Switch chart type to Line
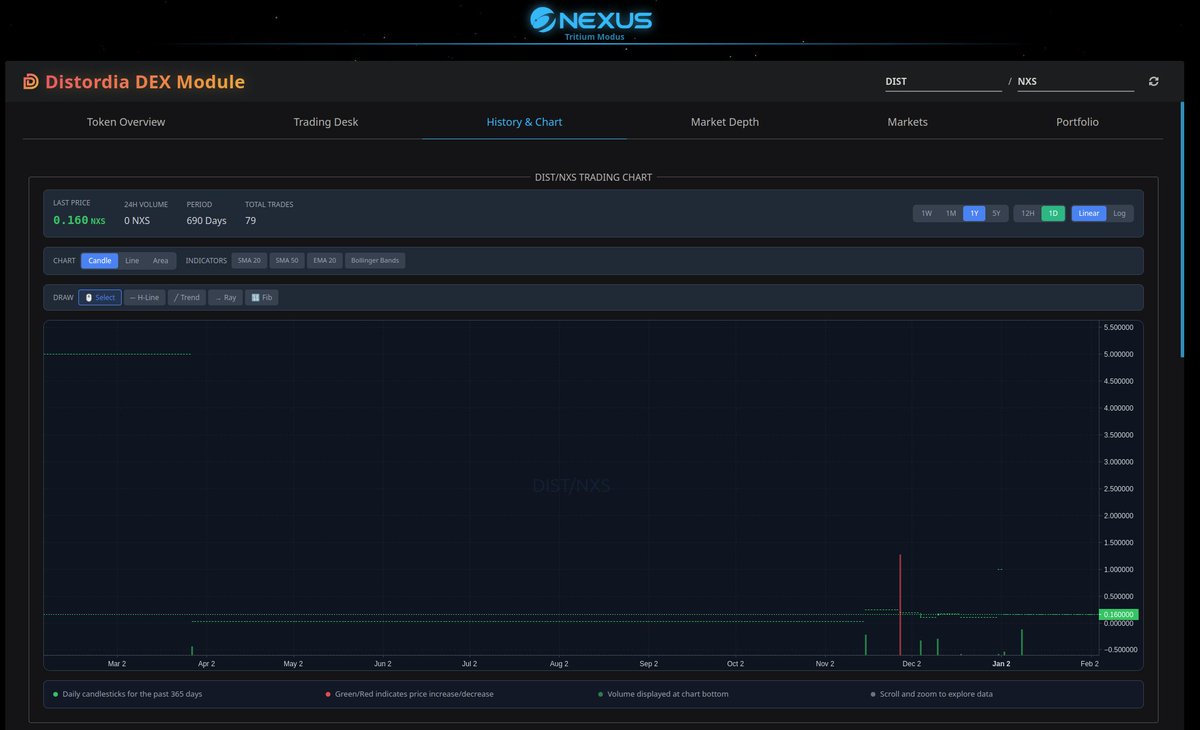The height and width of the screenshot is (730, 1200). pyautogui.click(x=132, y=260)
